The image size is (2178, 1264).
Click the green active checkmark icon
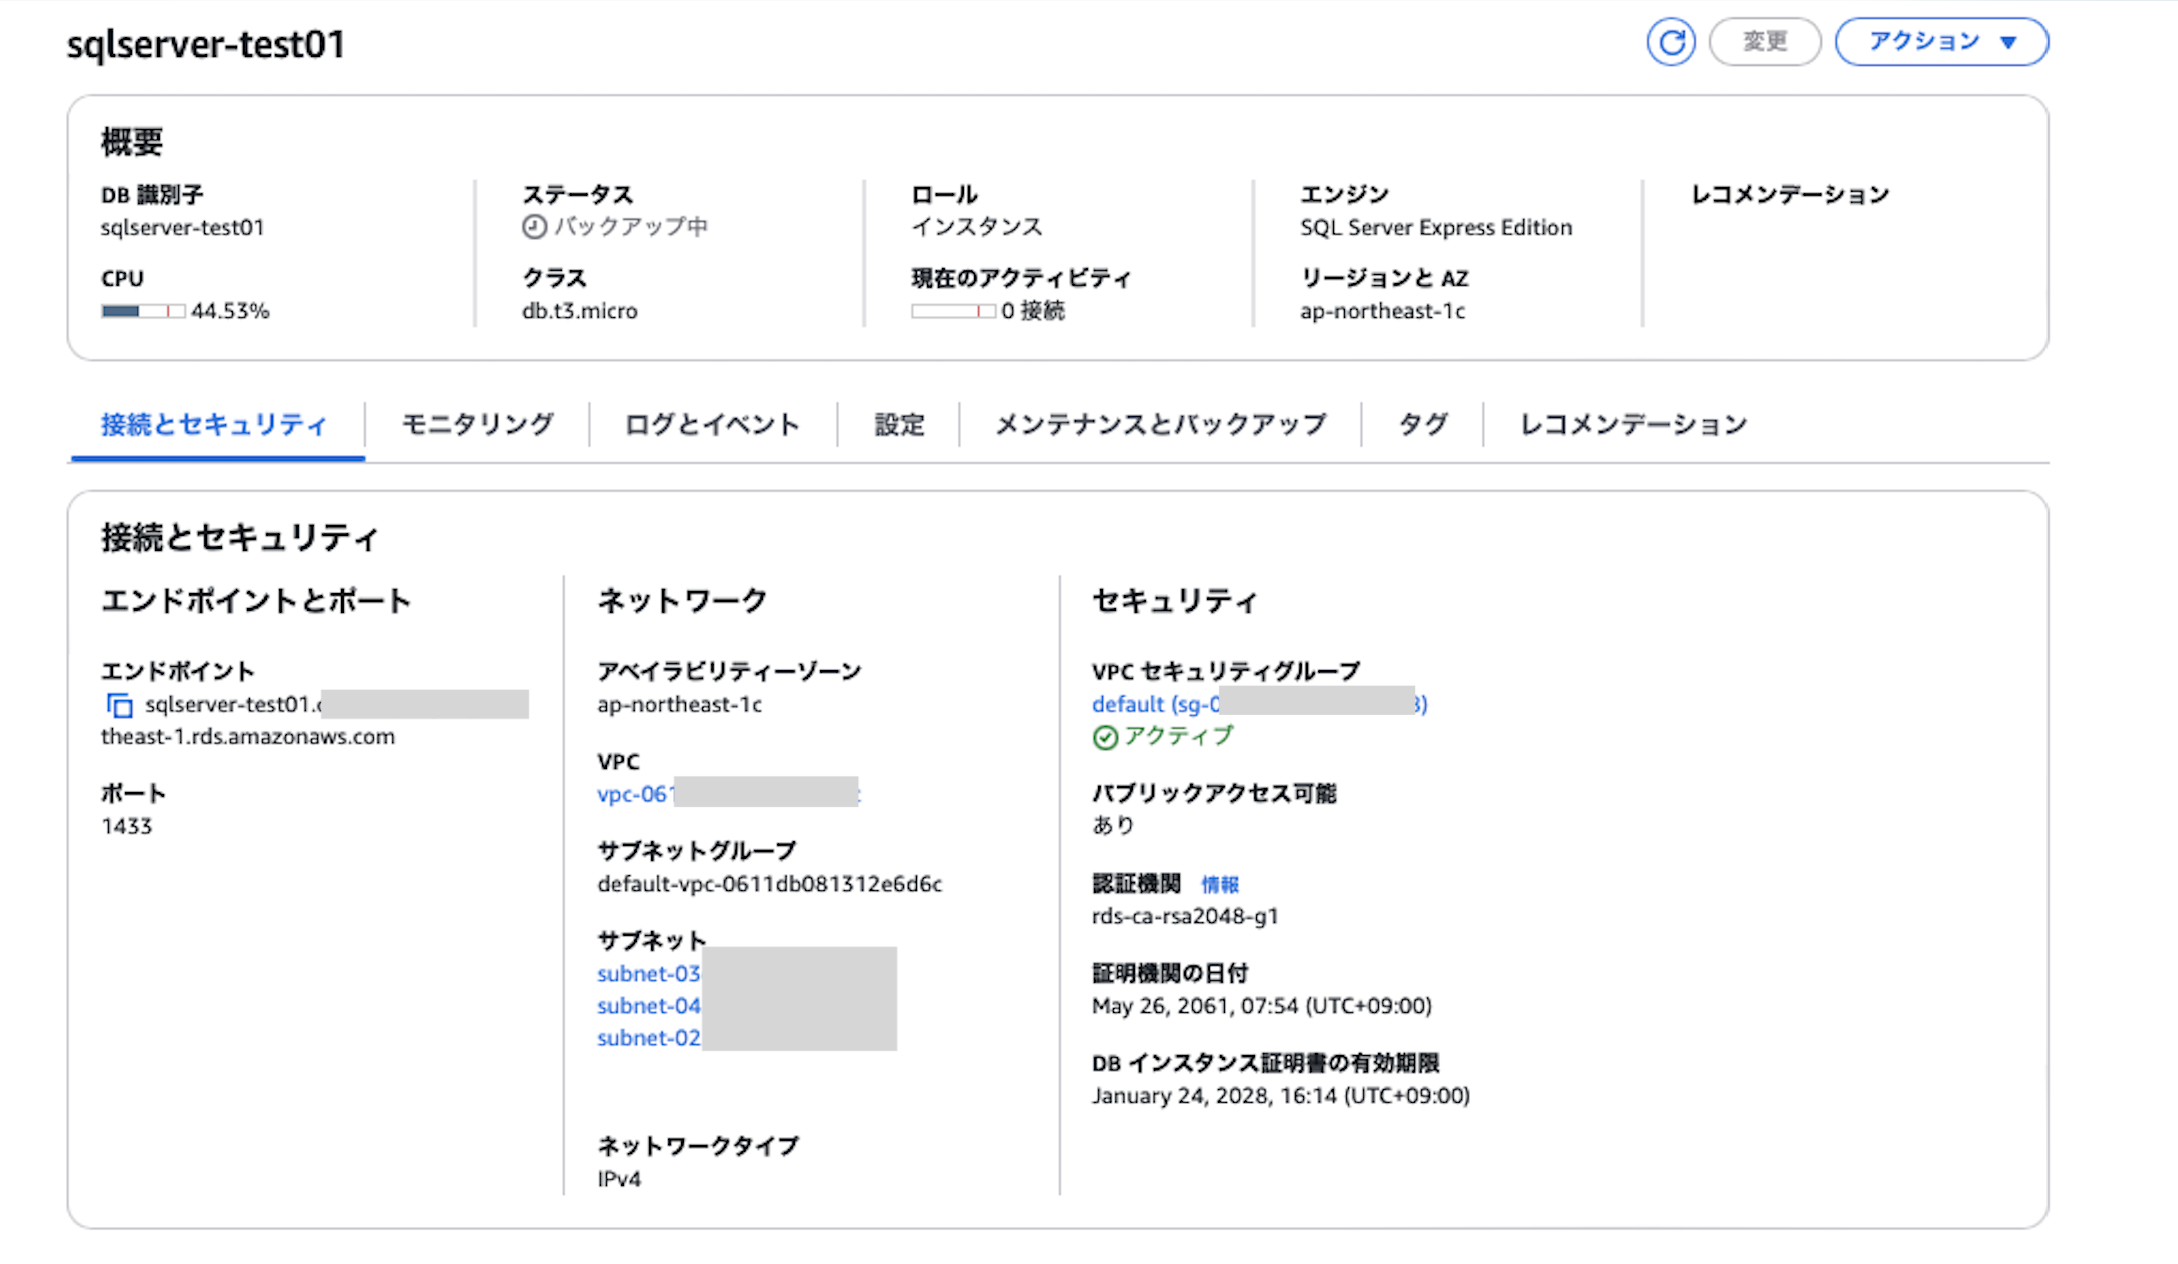1105,738
